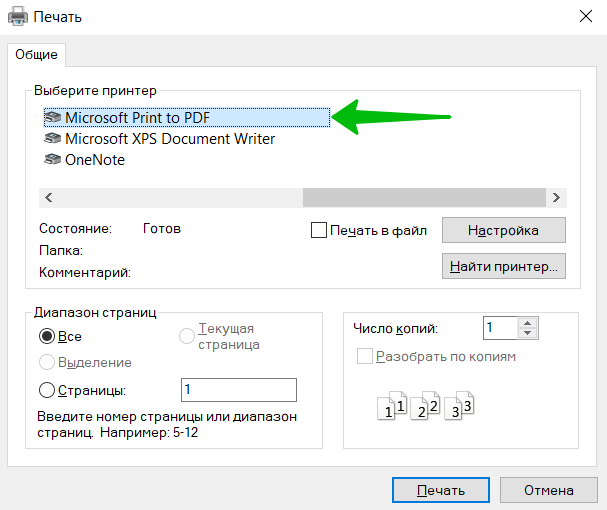Click the 'Печать' button to print
This screenshot has height=510, width=607.
coord(441,490)
